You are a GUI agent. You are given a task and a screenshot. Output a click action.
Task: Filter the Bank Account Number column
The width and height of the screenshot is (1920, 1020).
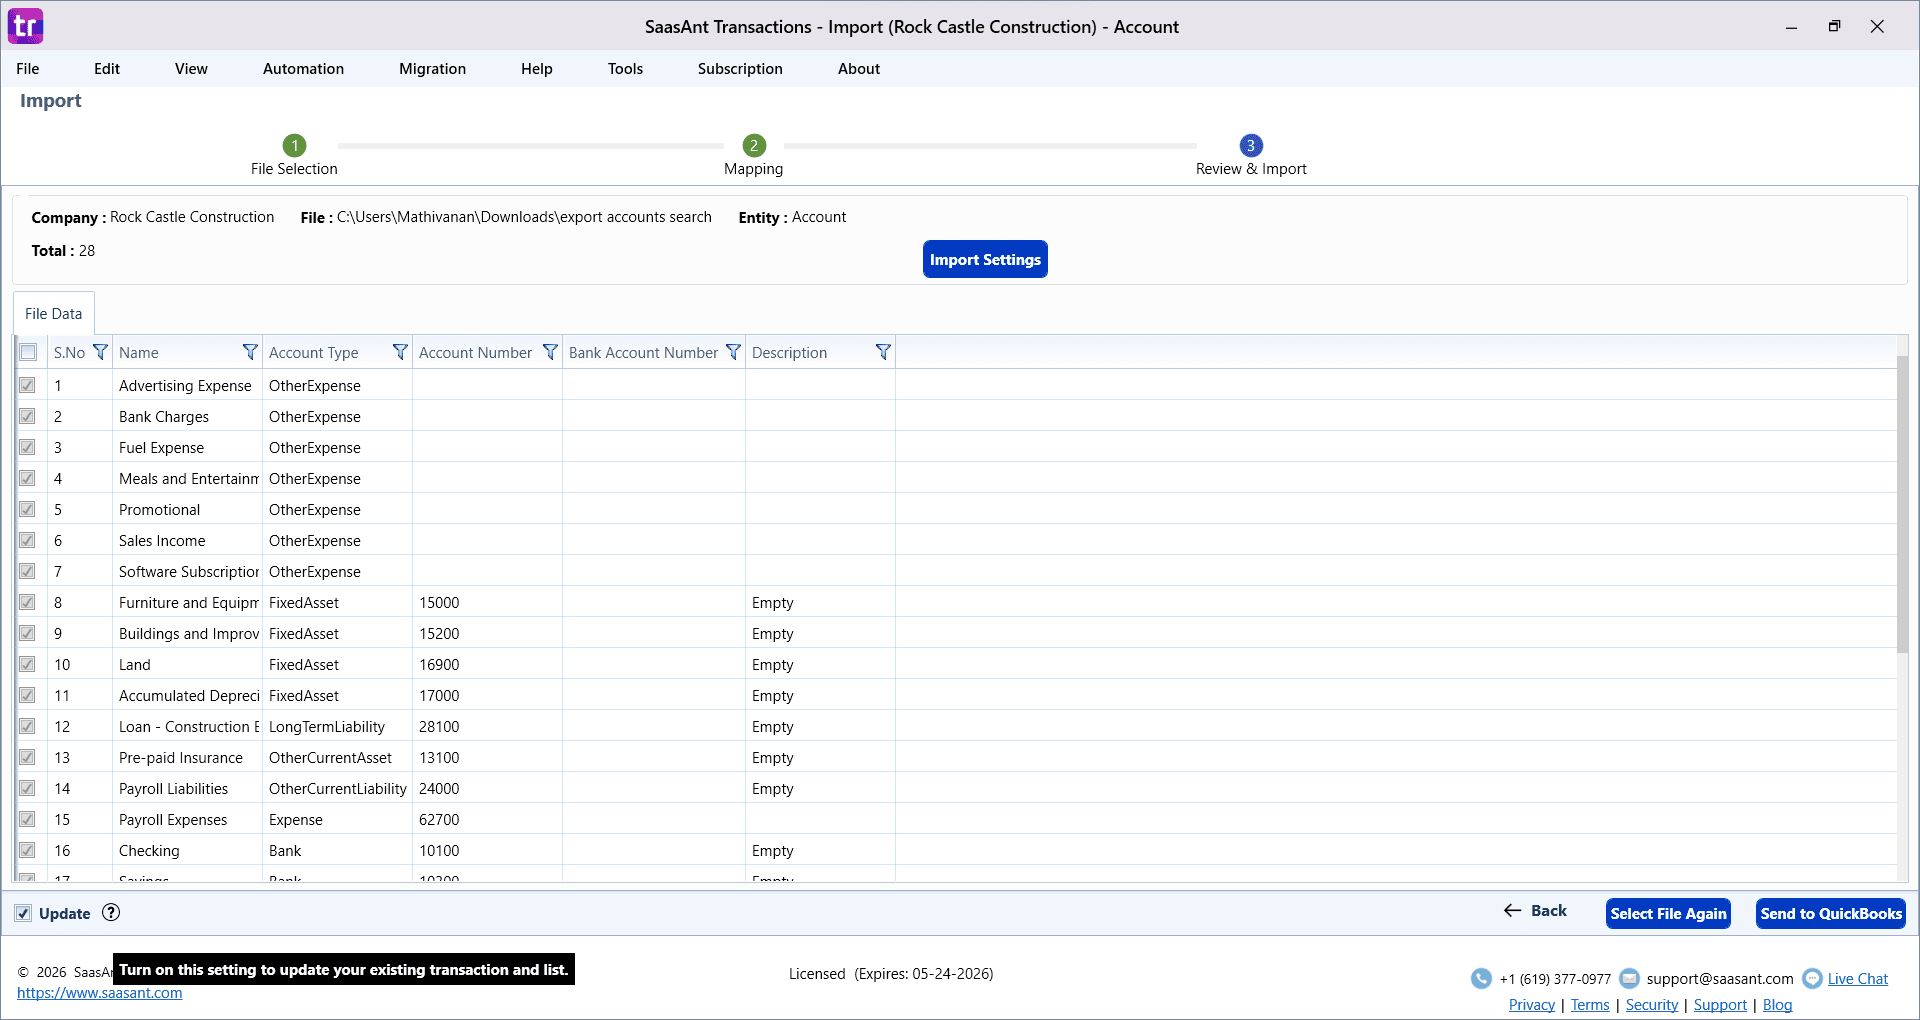(734, 352)
